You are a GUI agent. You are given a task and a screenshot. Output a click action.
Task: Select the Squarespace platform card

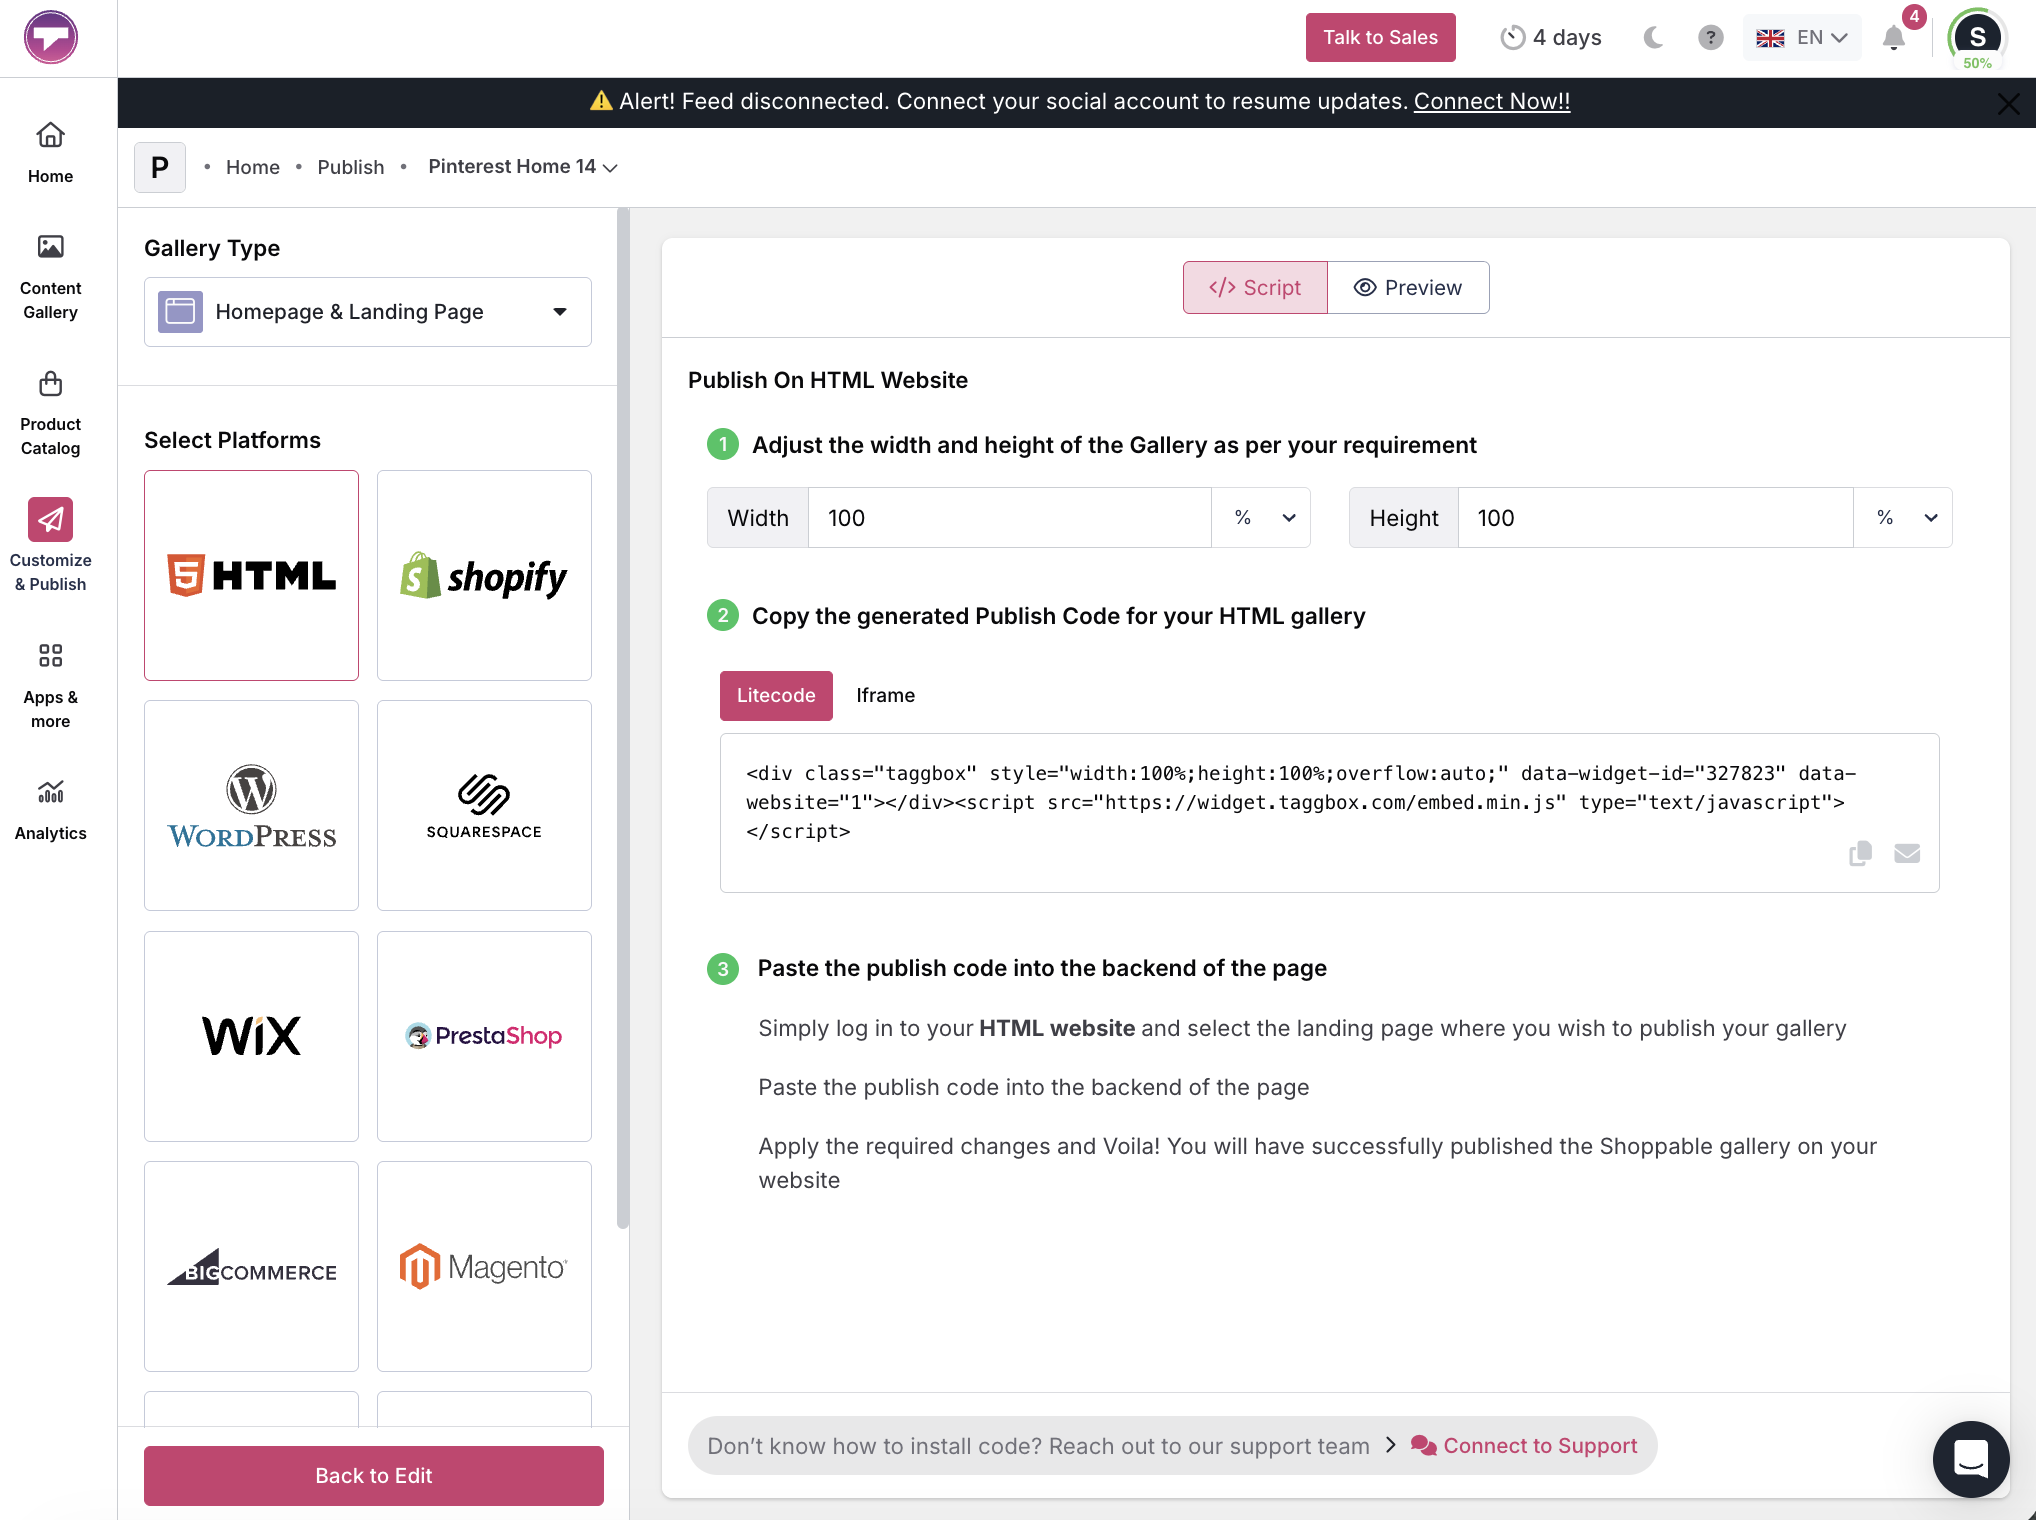pos(484,805)
